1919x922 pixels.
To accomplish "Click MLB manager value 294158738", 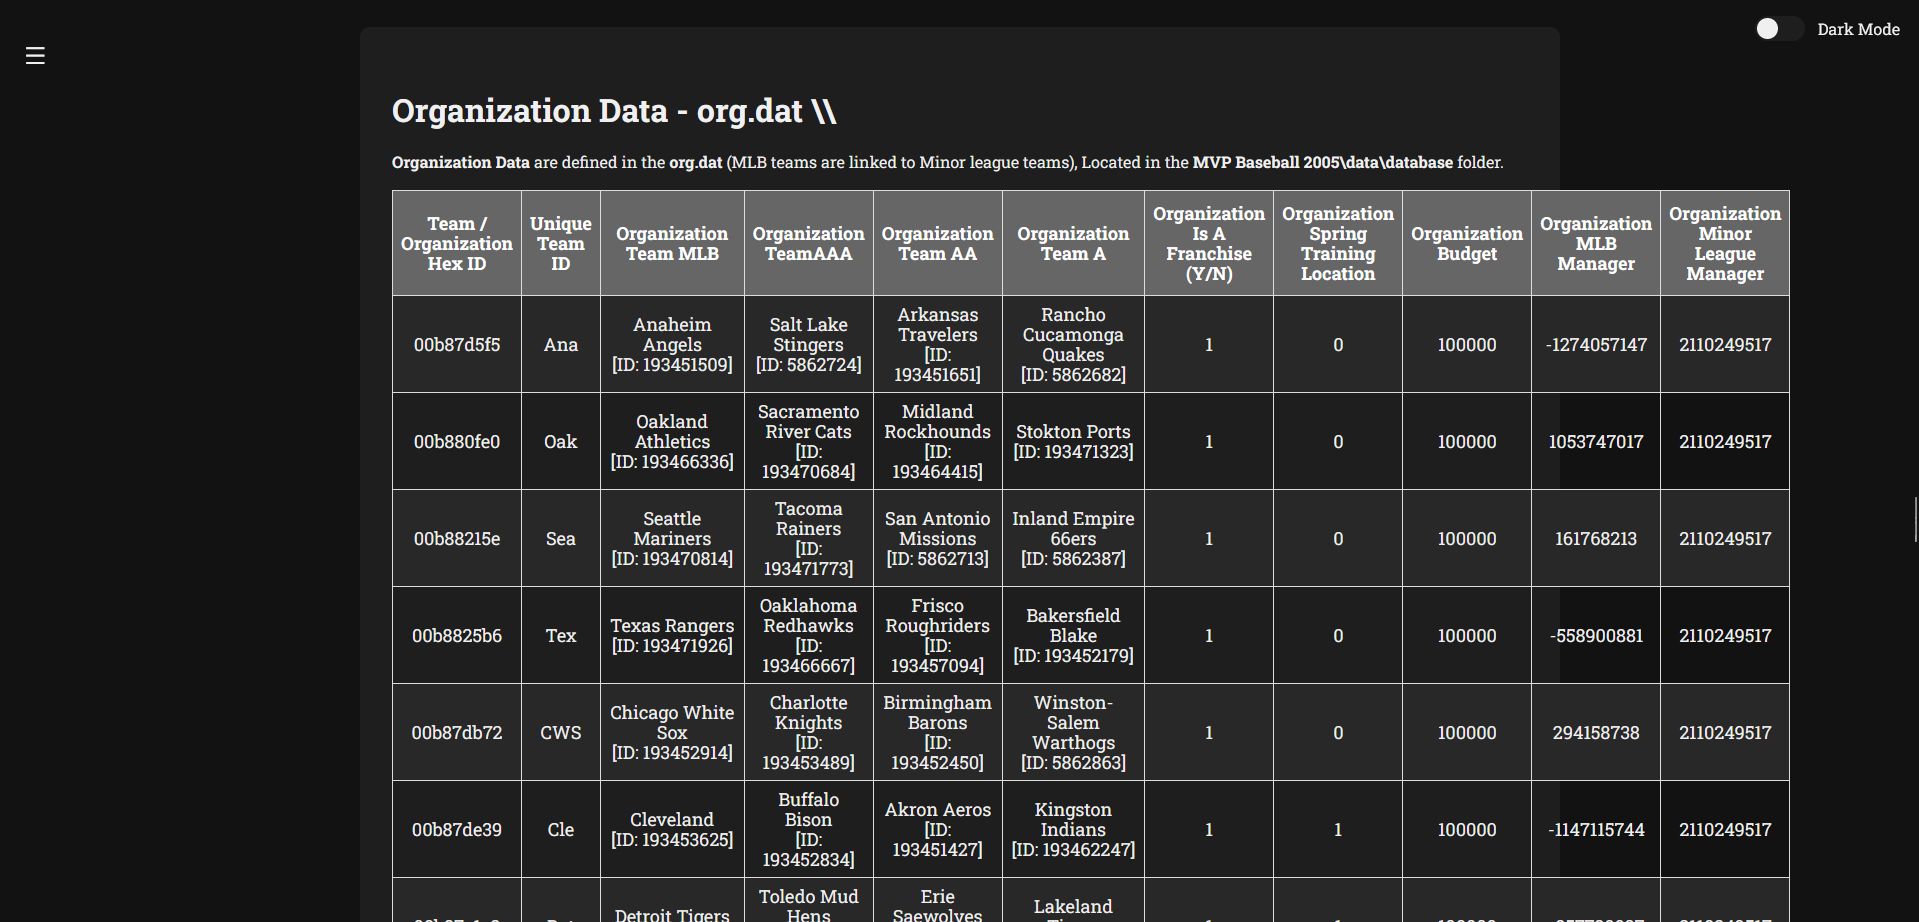I will [1596, 733].
